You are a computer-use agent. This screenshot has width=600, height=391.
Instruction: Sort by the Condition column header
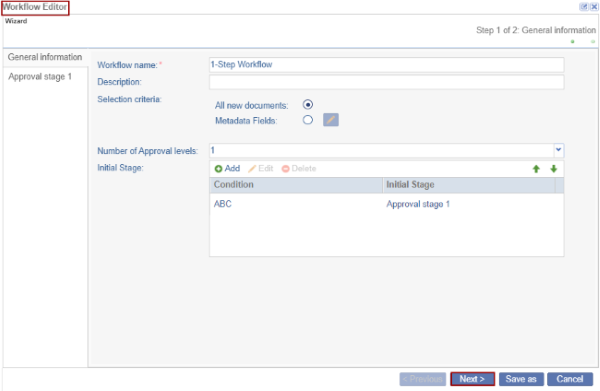[296, 185]
